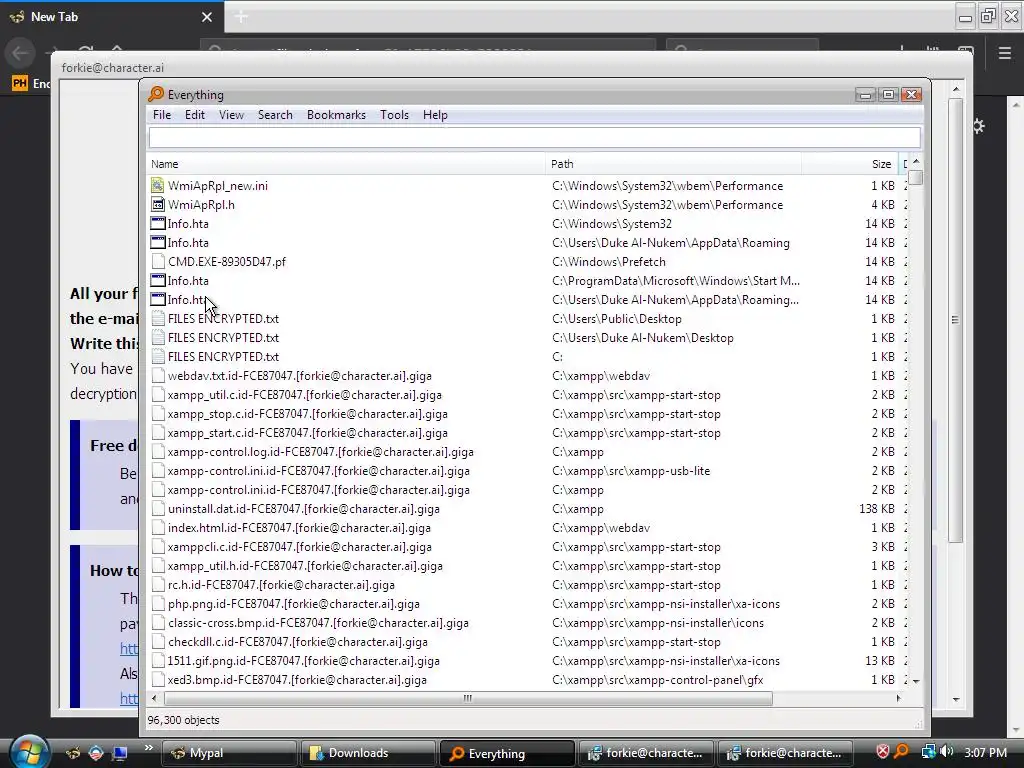Click the C:\Windows\Prefetch path cell
1024x768 pixels.
point(609,261)
